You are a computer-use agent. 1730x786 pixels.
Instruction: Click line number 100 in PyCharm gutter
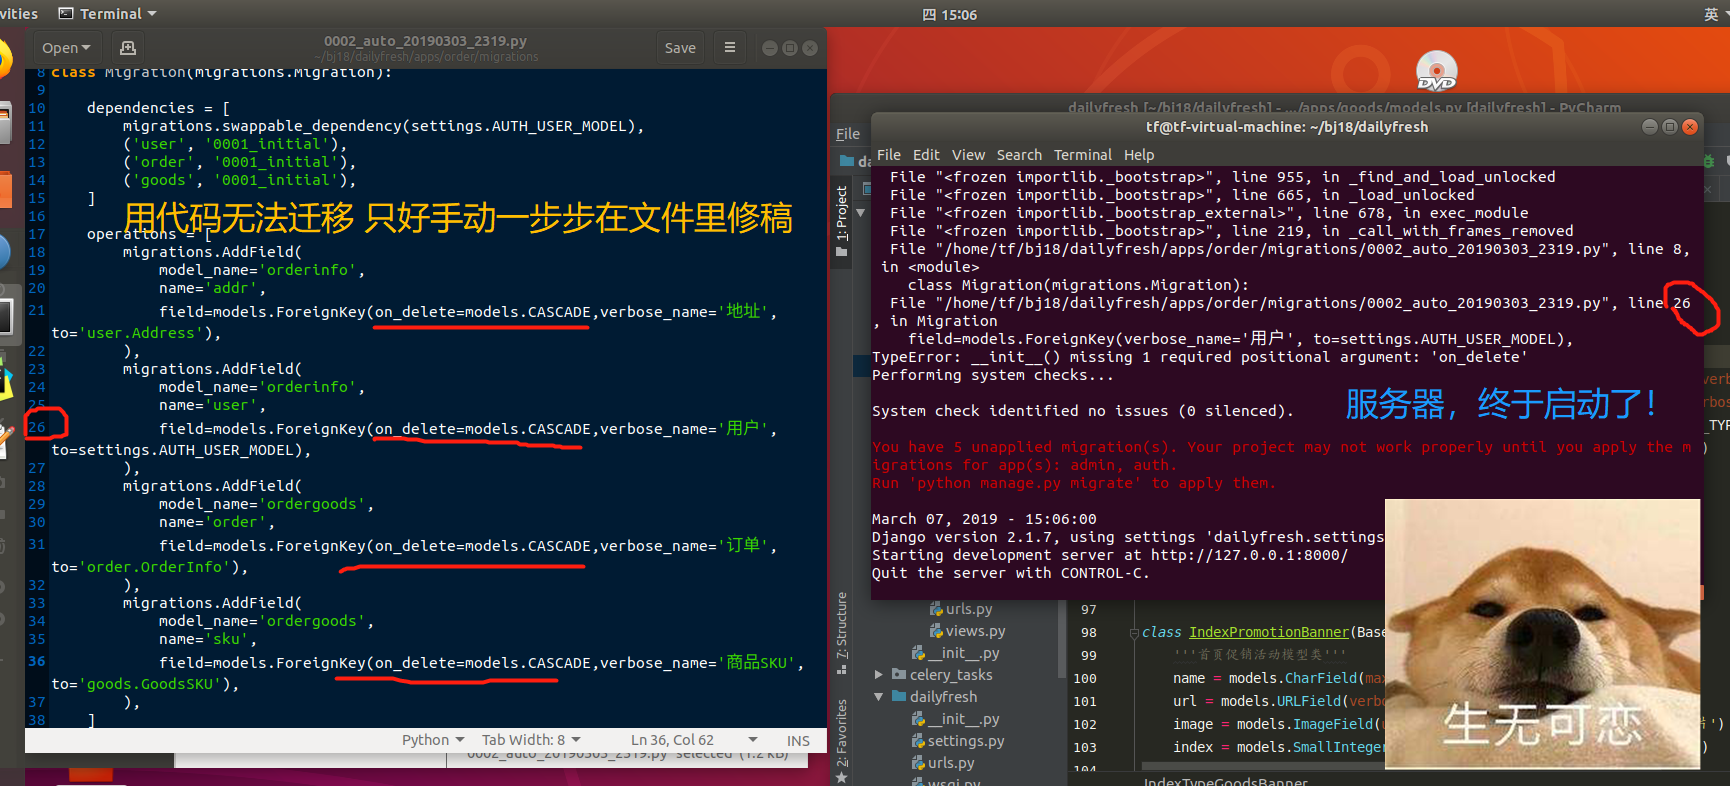coord(1085,678)
